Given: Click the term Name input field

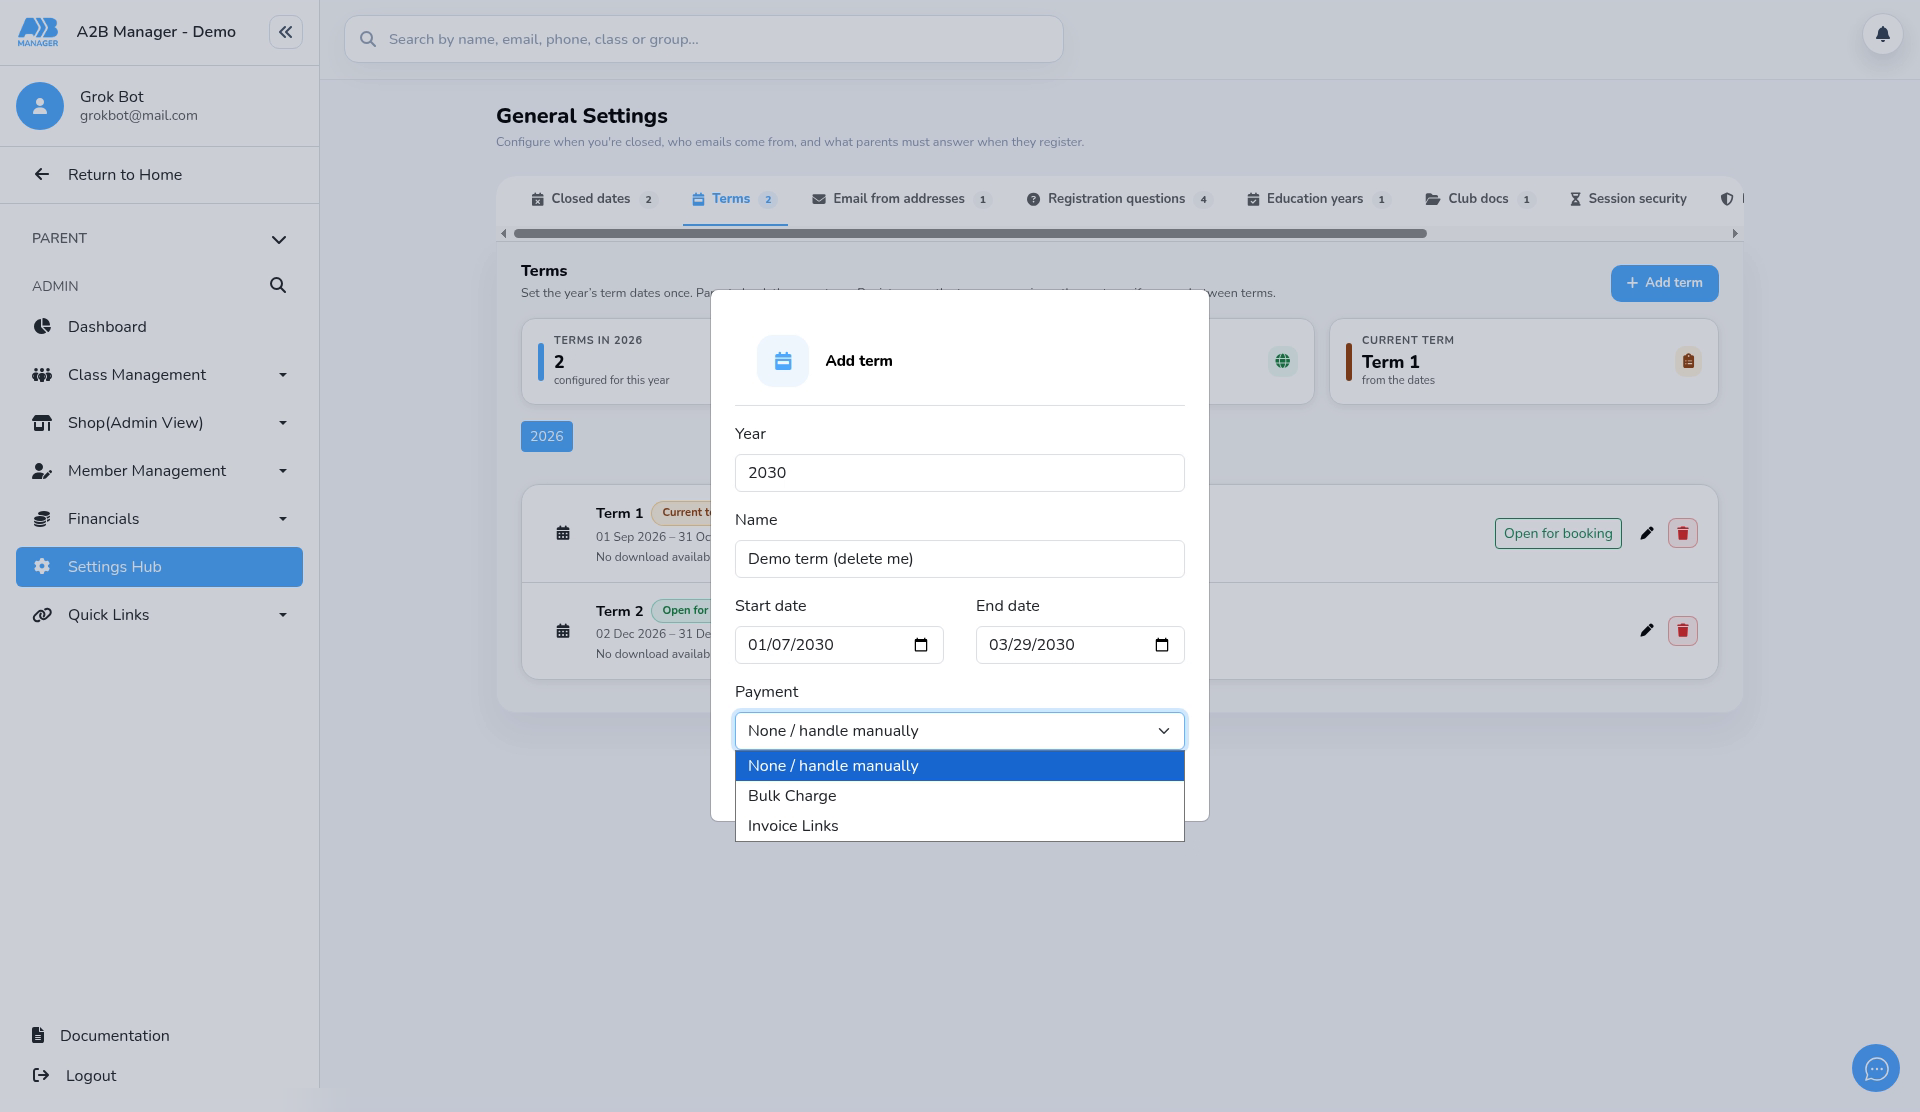Looking at the screenshot, I should click(x=960, y=559).
